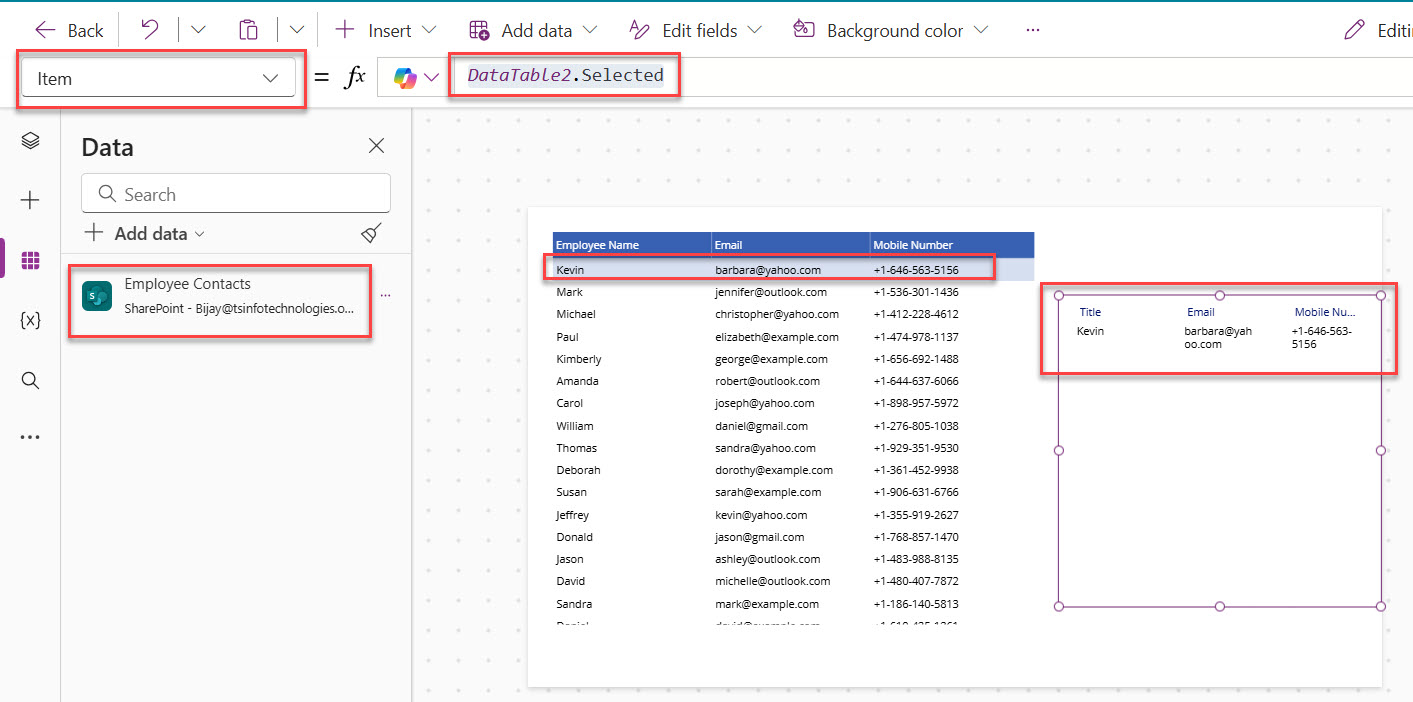Image resolution: width=1413 pixels, height=702 pixels.
Task: Click the +1-898-957-5972 cell
Action: [x=915, y=403]
